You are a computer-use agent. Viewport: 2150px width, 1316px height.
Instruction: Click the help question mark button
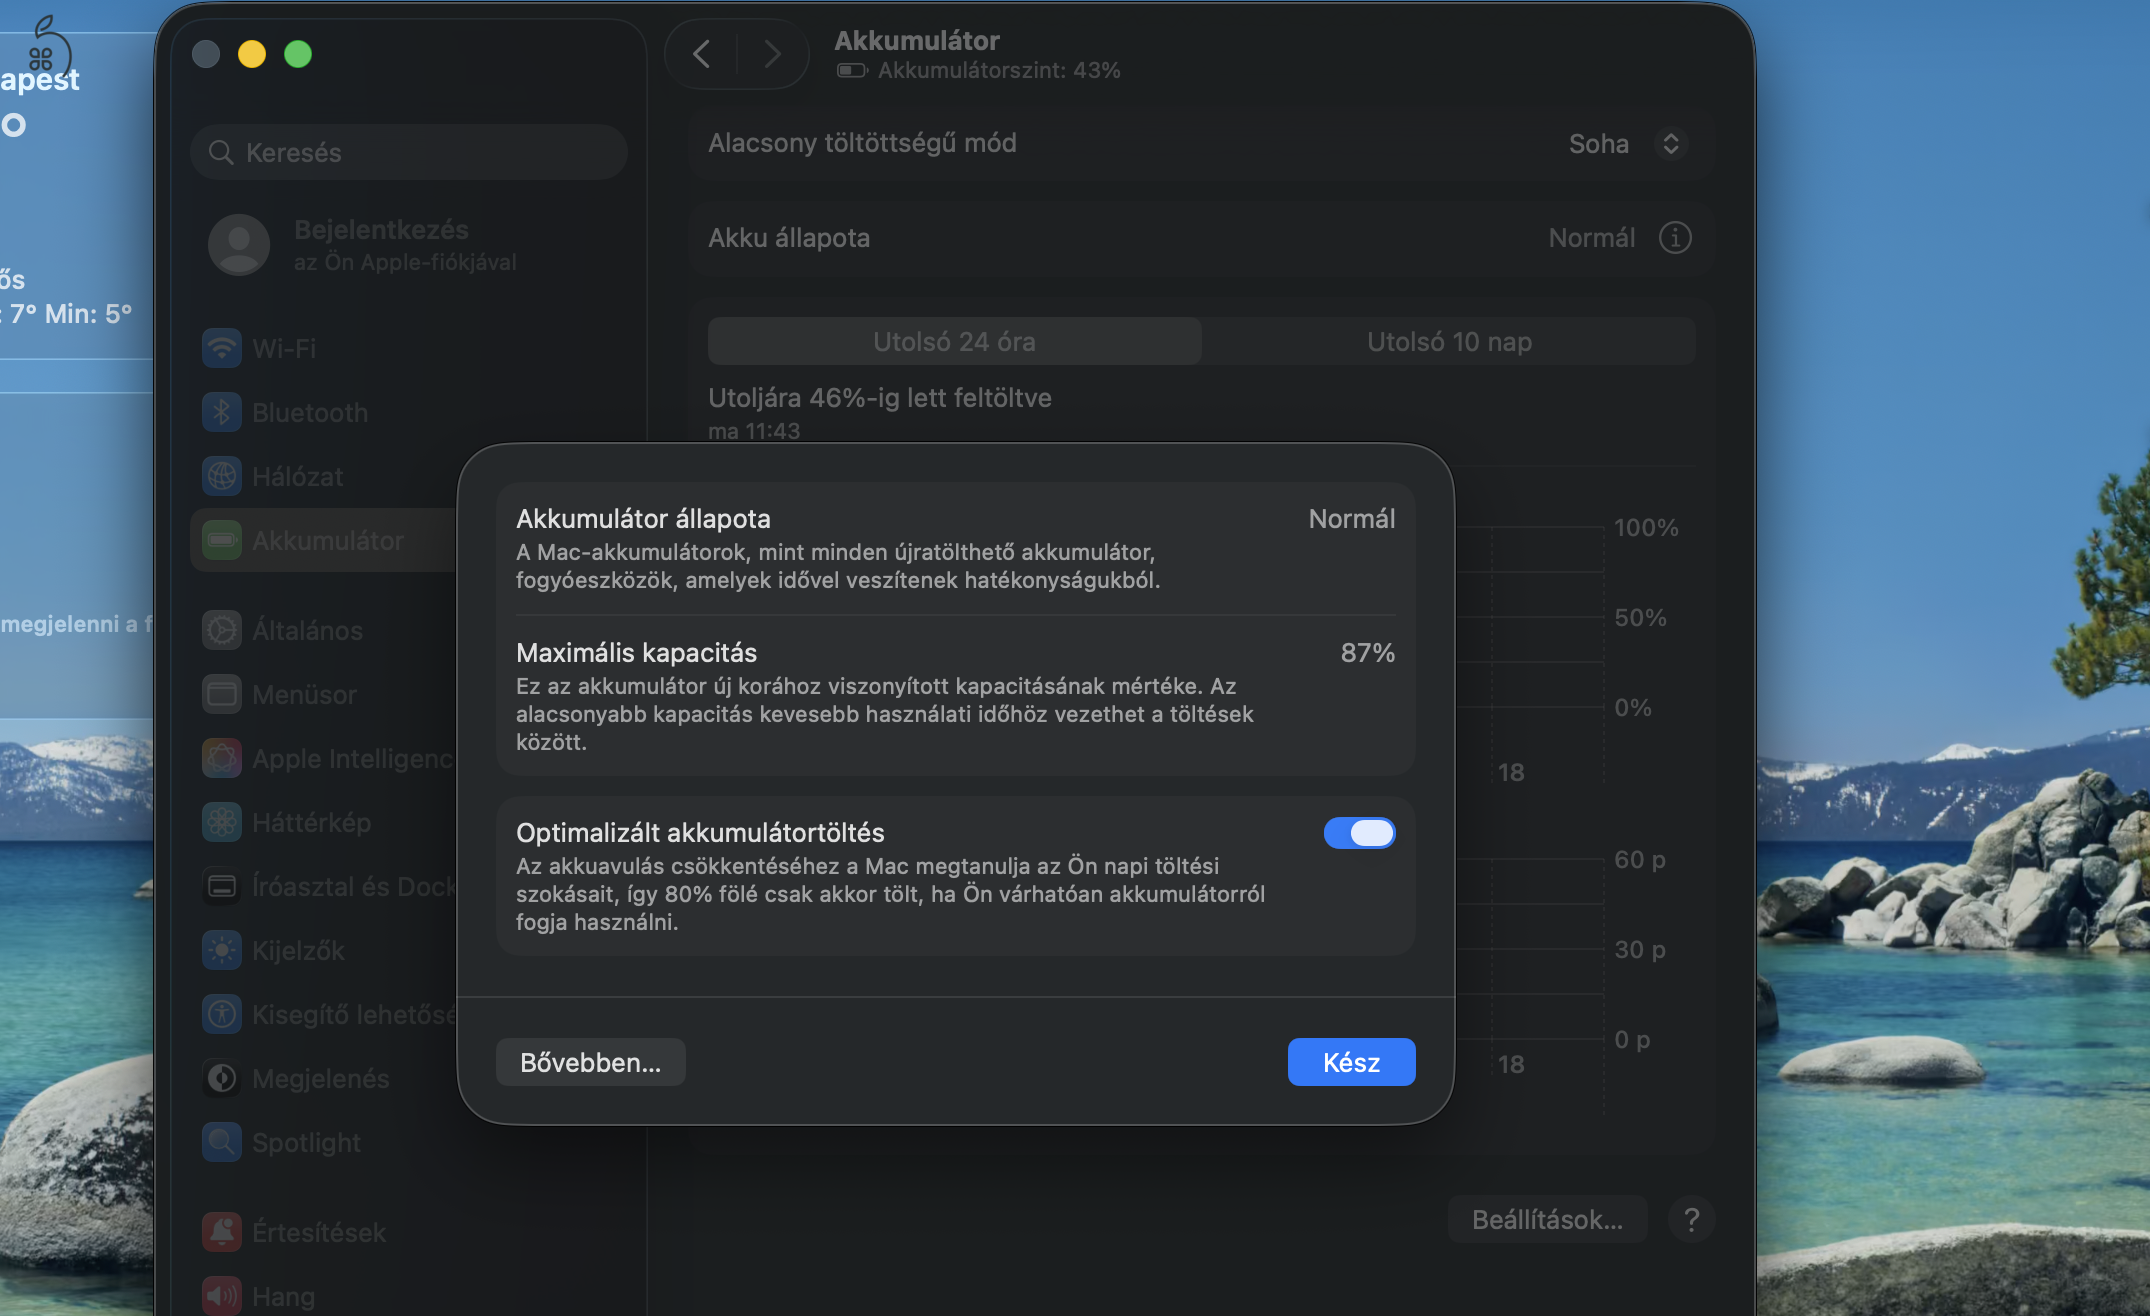coord(1692,1219)
